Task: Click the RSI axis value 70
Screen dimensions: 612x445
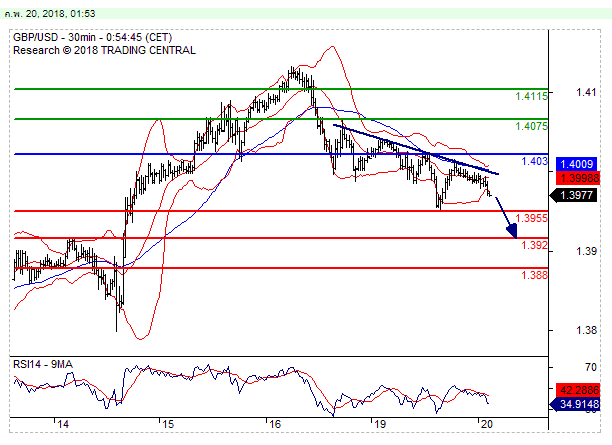Action: pyautogui.click(x=591, y=367)
